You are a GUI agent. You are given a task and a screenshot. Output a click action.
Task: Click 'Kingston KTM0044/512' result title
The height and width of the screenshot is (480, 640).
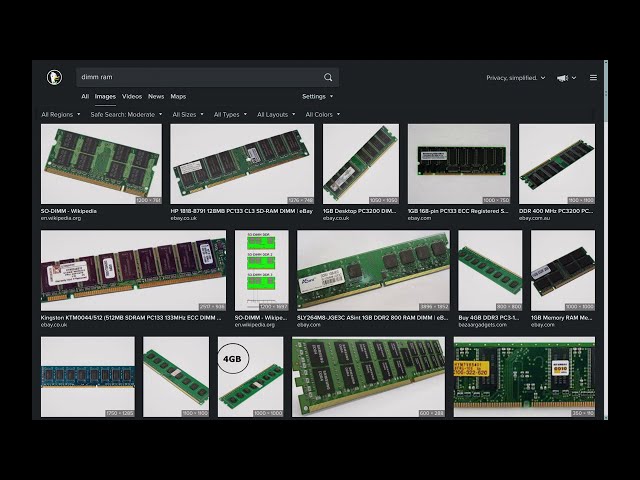(x=131, y=318)
